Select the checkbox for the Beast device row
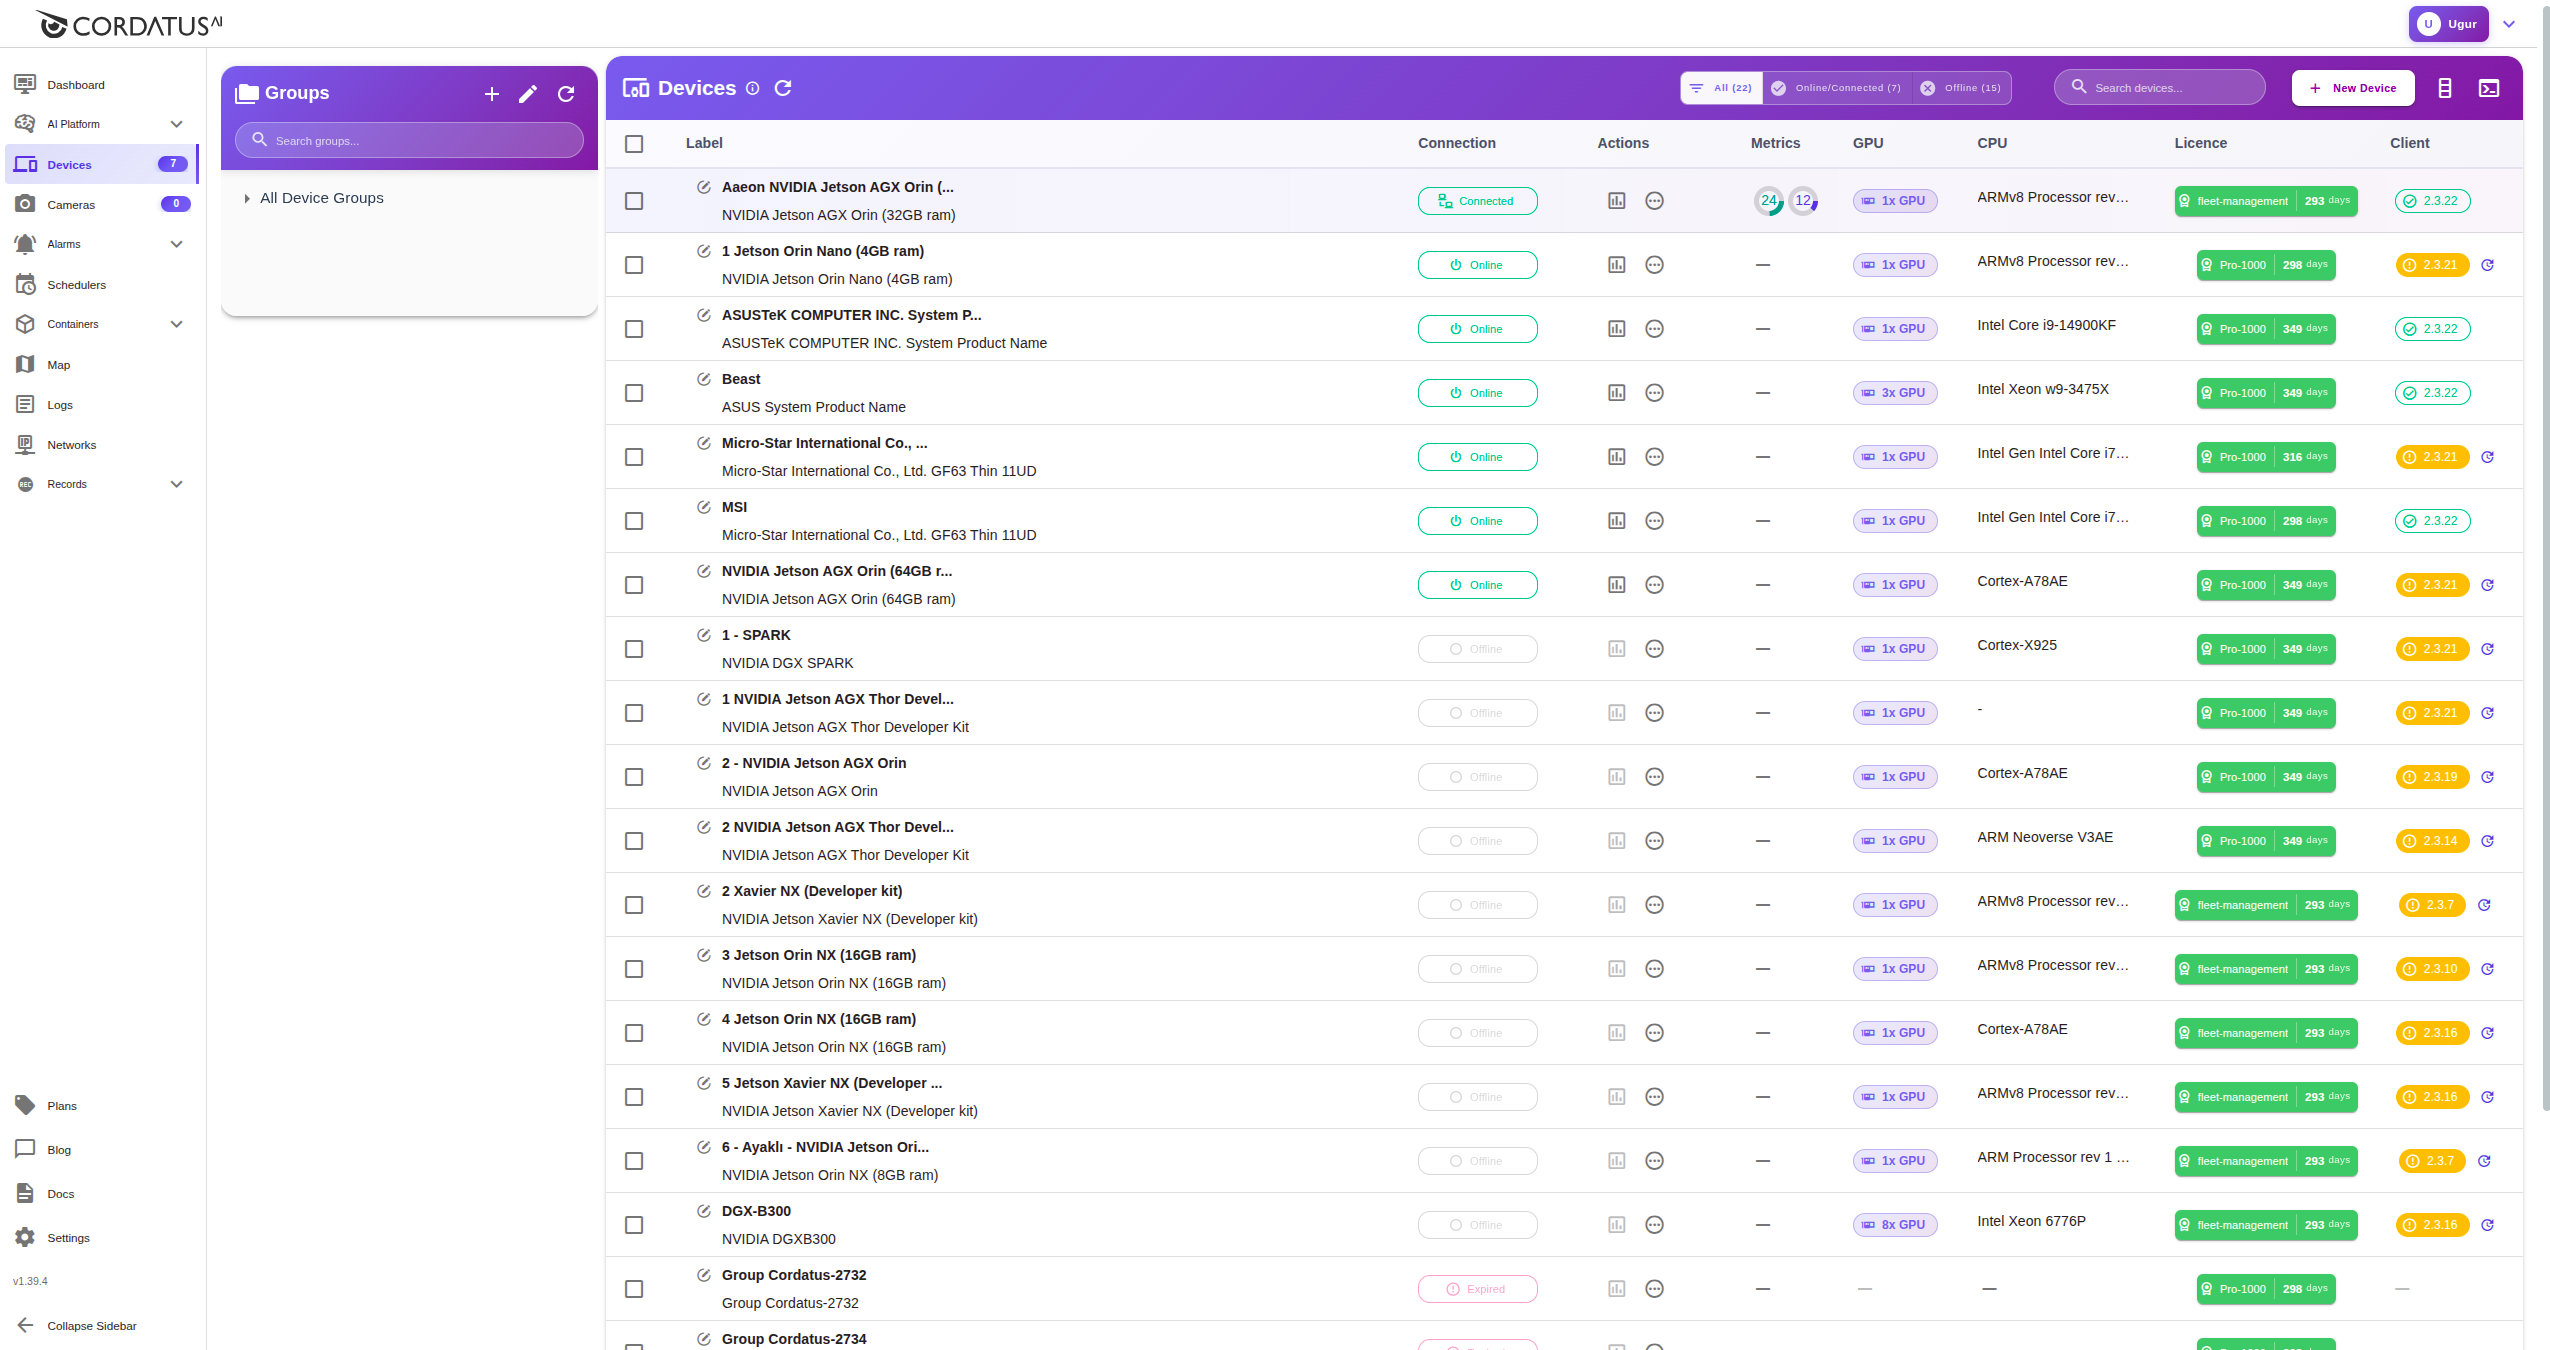This screenshot has height=1350, width=2550. click(635, 393)
